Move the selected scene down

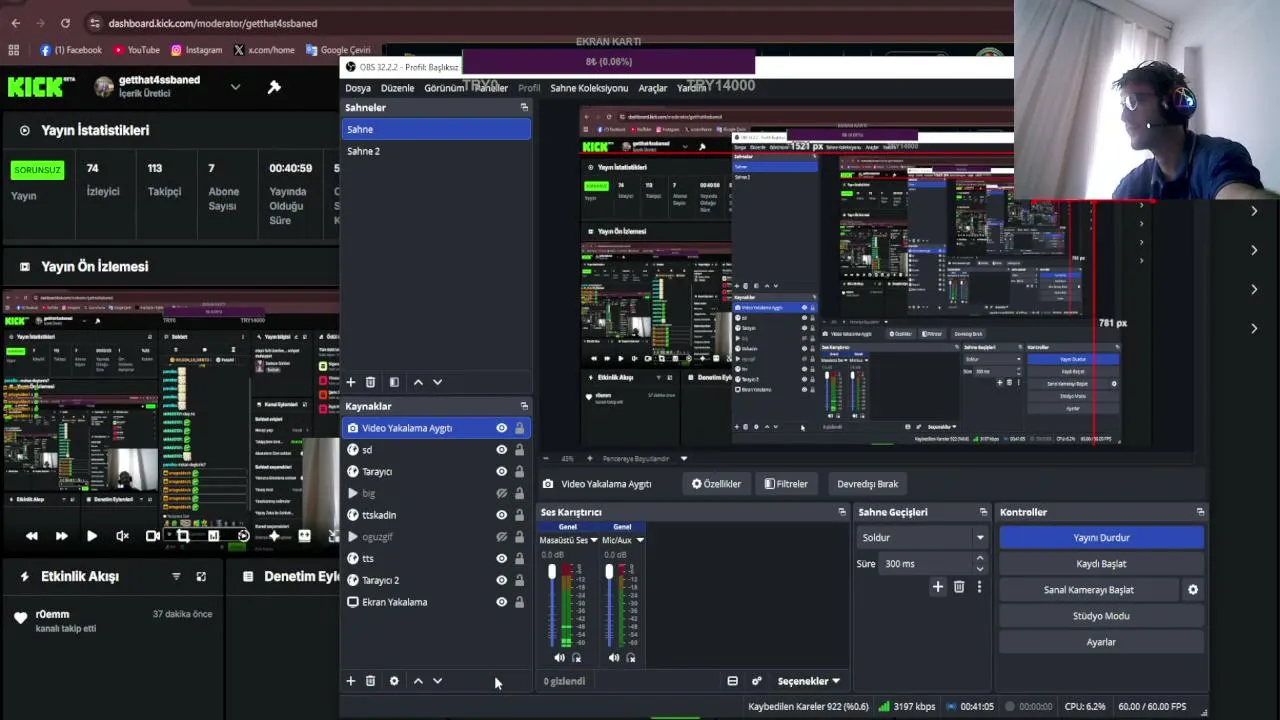point(437,382)
